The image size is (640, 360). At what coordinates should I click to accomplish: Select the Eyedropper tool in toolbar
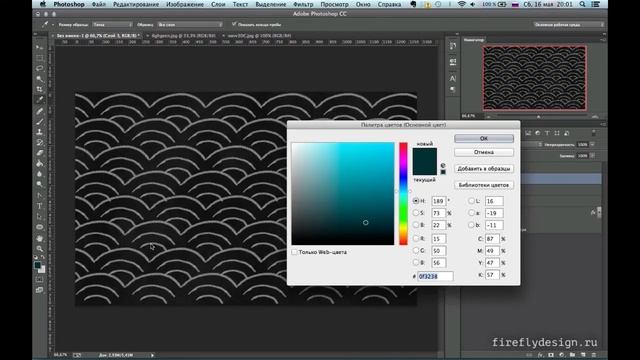point(40,100)
